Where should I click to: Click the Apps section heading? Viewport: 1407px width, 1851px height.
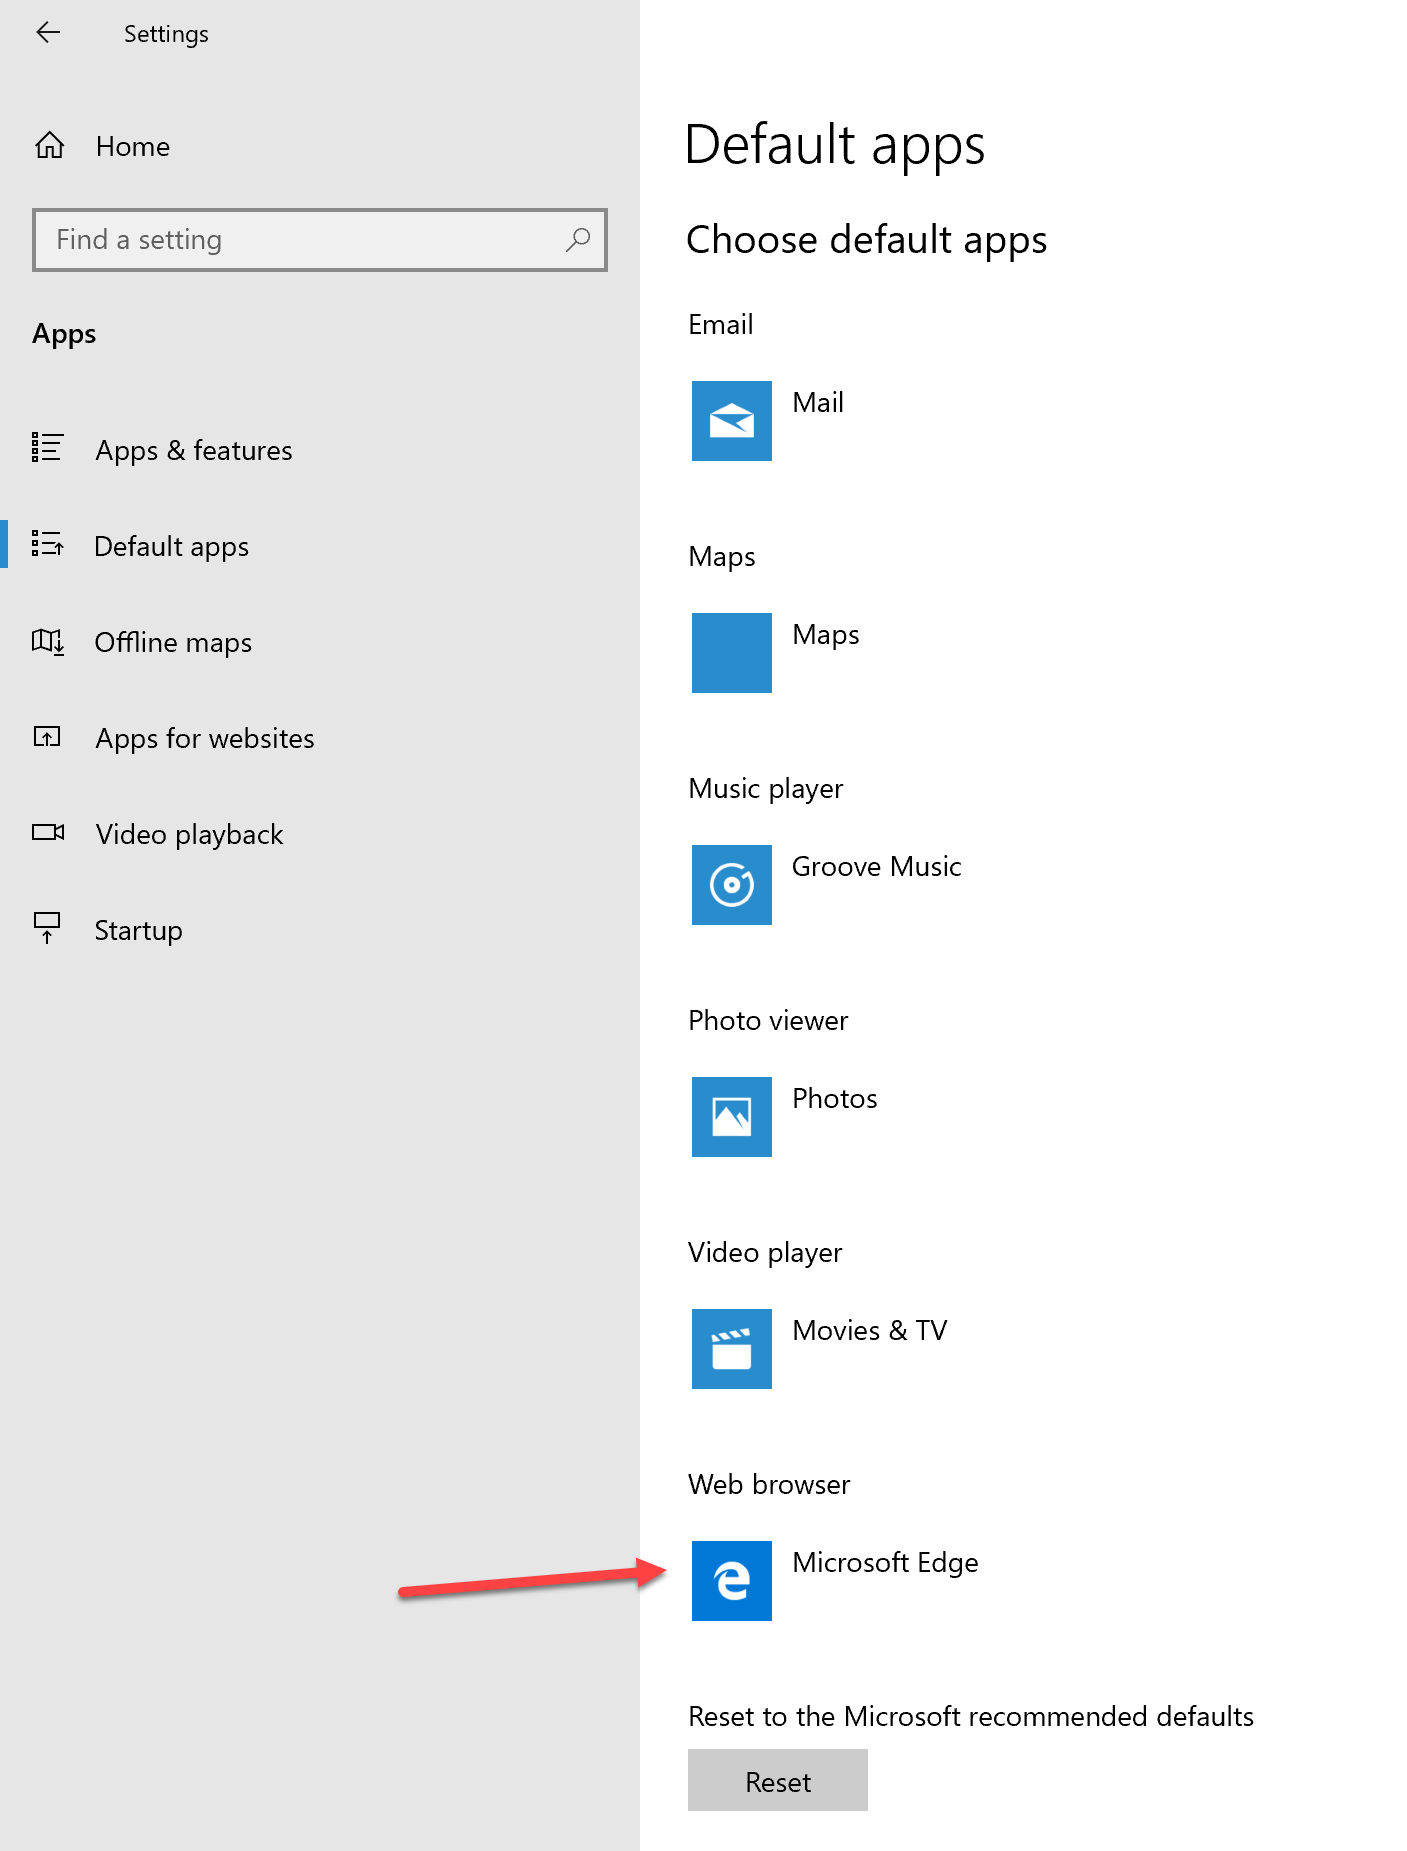pyautogui.click(x=64, y=334)
